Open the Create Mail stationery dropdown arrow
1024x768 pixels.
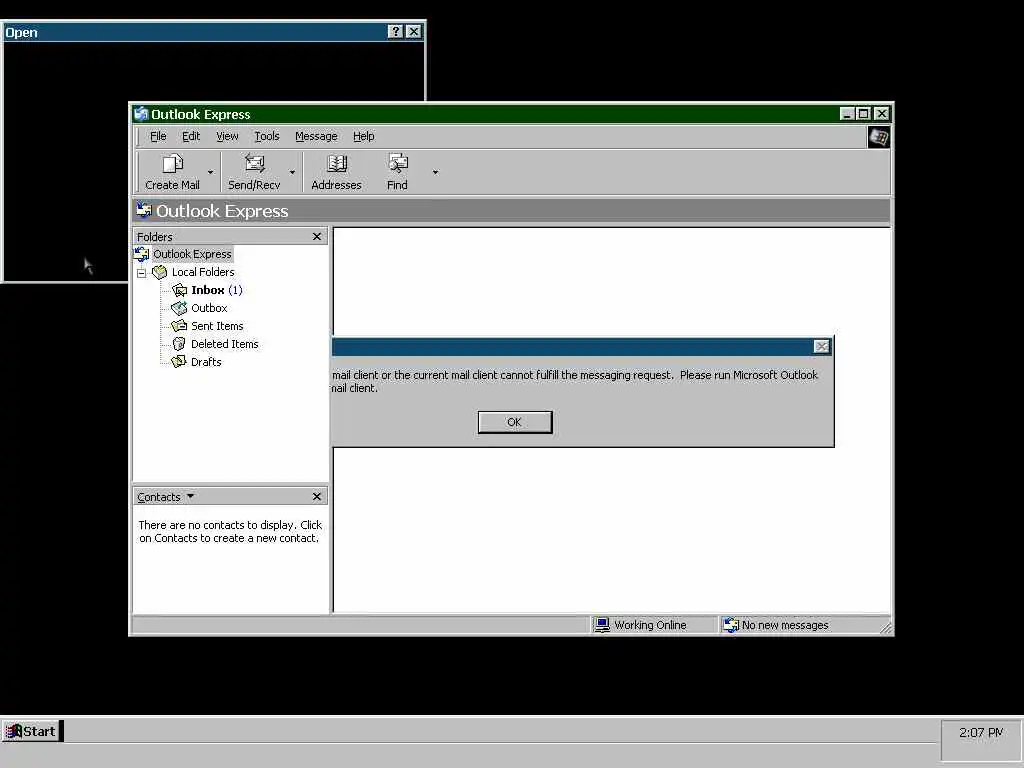tap(210, 172)
